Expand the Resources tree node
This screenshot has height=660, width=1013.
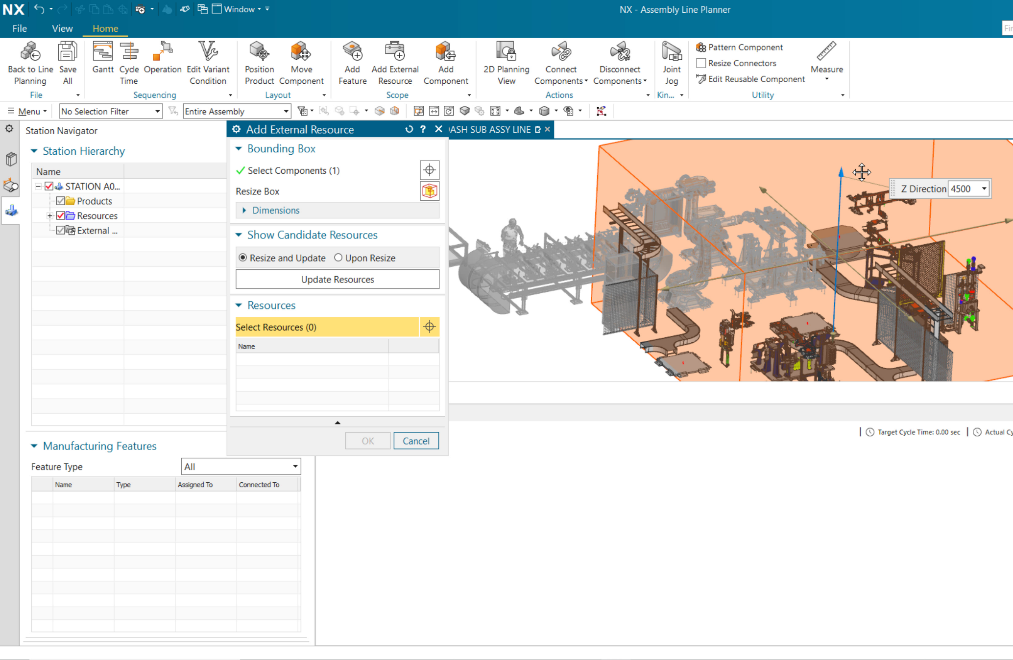click(x=50, y=216)
